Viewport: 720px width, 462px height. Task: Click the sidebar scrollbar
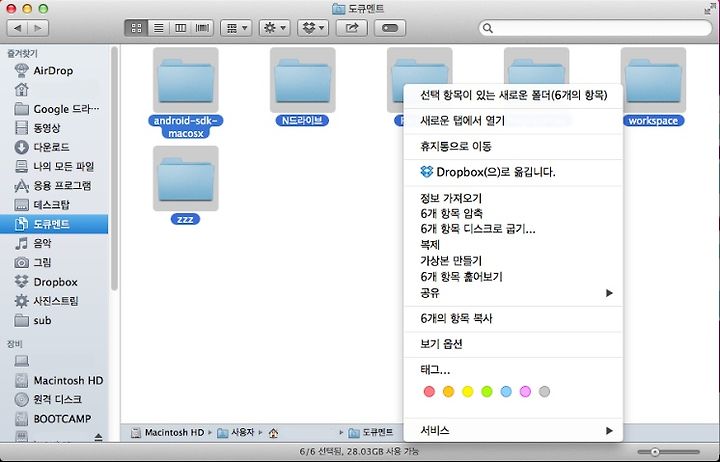(114, 168)
